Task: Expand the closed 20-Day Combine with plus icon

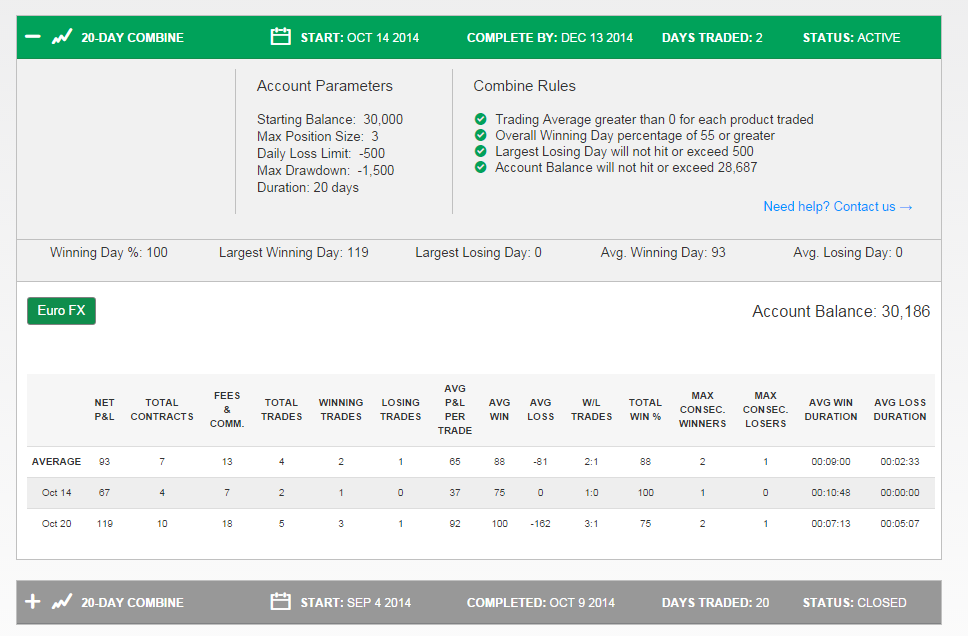Action: pyautogui.click(x=33, y=601)
